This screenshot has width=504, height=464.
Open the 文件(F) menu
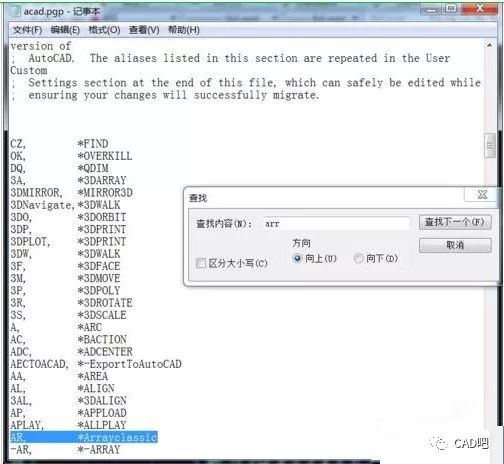(27, 30)
